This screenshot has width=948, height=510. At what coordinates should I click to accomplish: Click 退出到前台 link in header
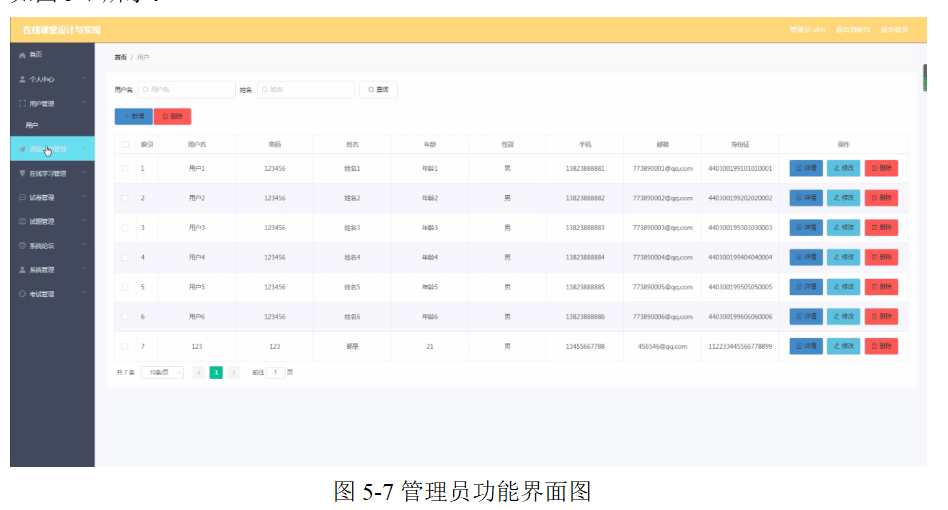point(852,30)
